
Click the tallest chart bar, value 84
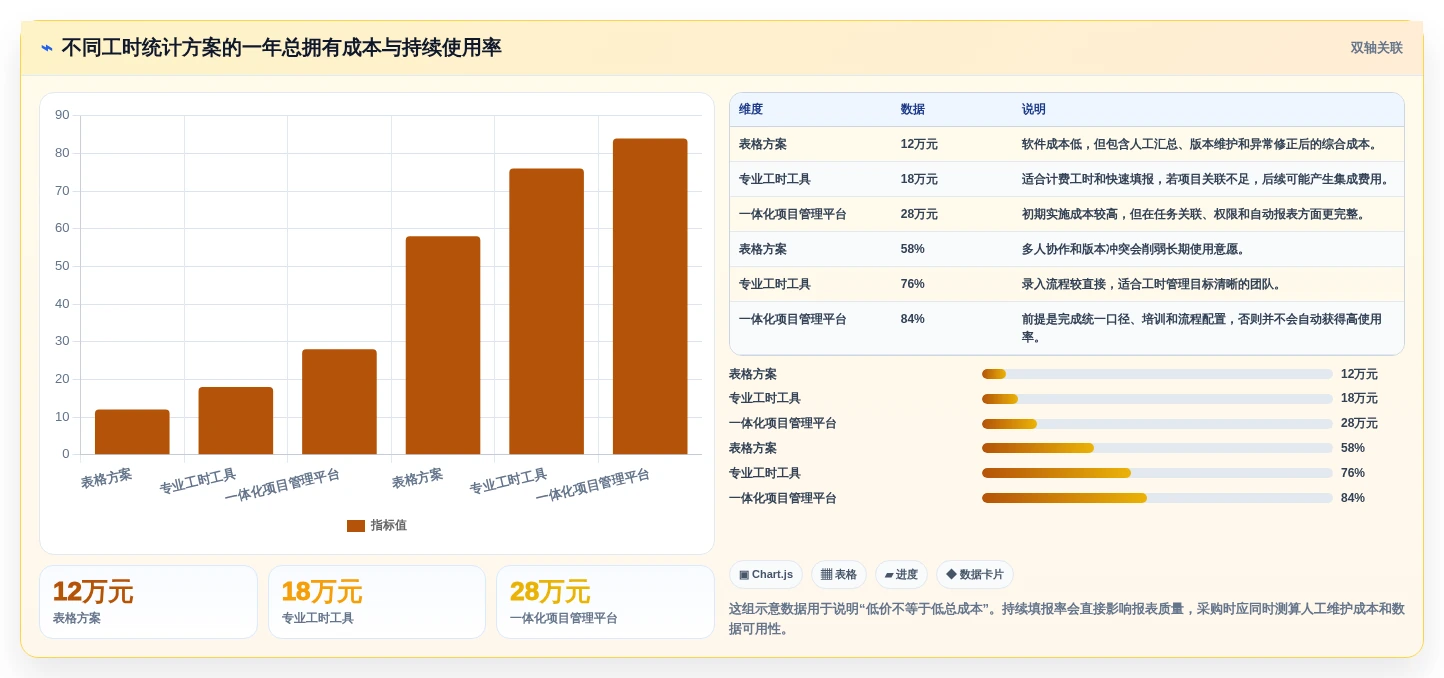(x=650, y=296)
